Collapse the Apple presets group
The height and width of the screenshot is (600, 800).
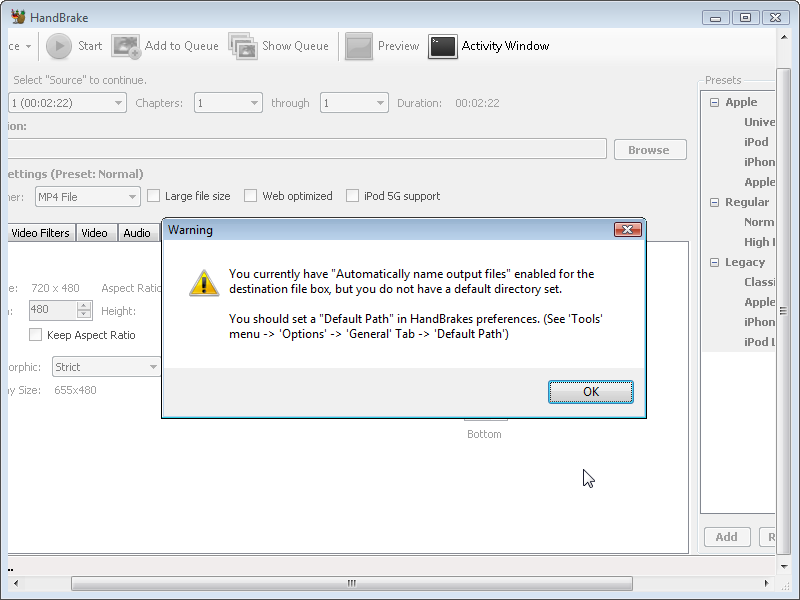coord(714,102)
